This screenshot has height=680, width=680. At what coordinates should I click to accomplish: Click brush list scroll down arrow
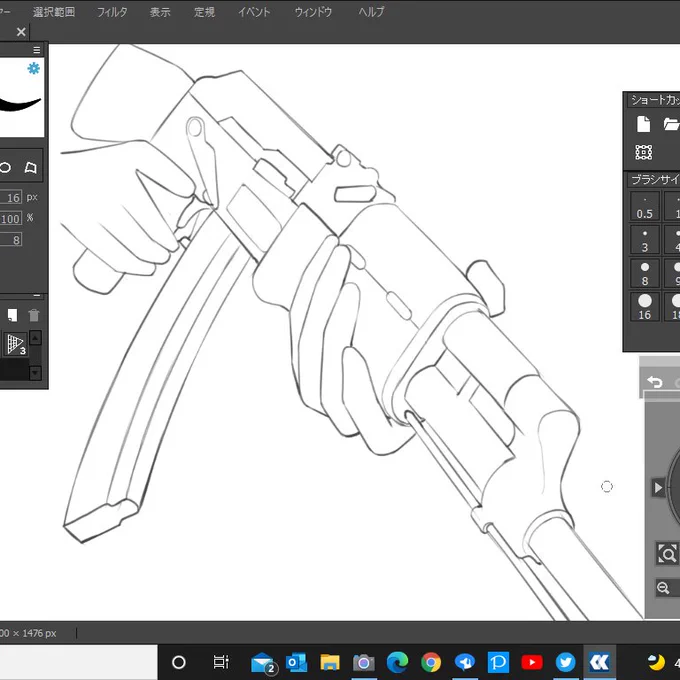(x=36, y=373)
